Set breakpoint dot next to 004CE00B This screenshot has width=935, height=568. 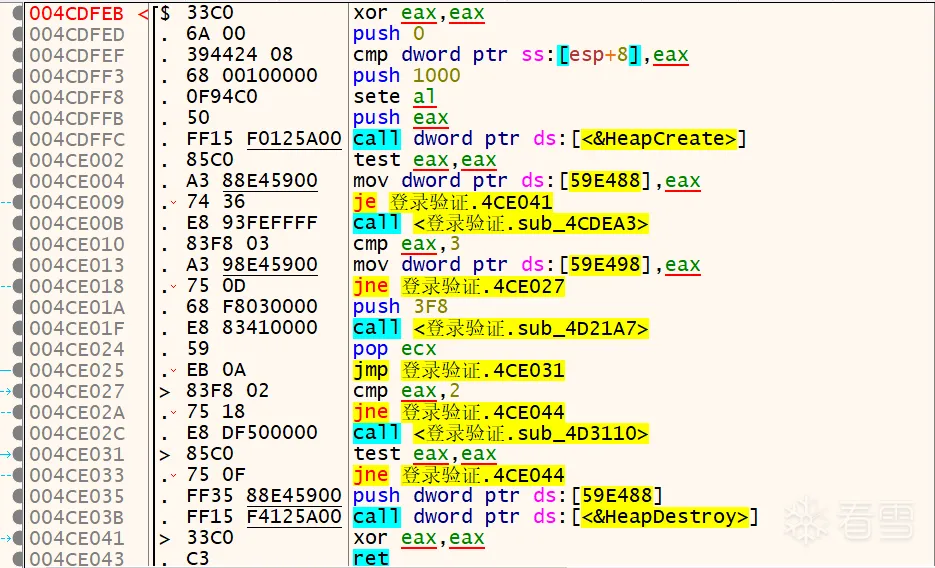click(17, 223)
